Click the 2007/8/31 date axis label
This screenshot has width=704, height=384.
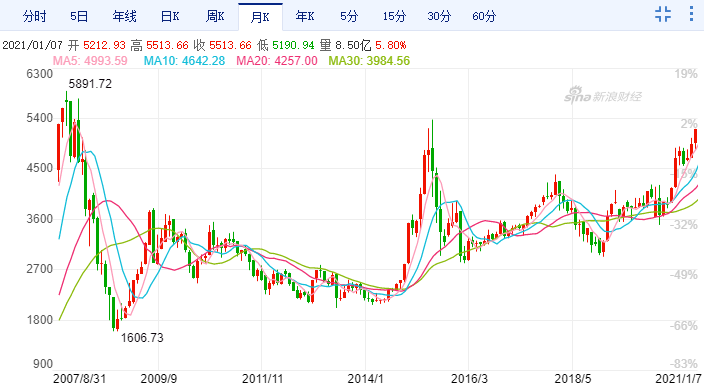(x=79, y=379)
